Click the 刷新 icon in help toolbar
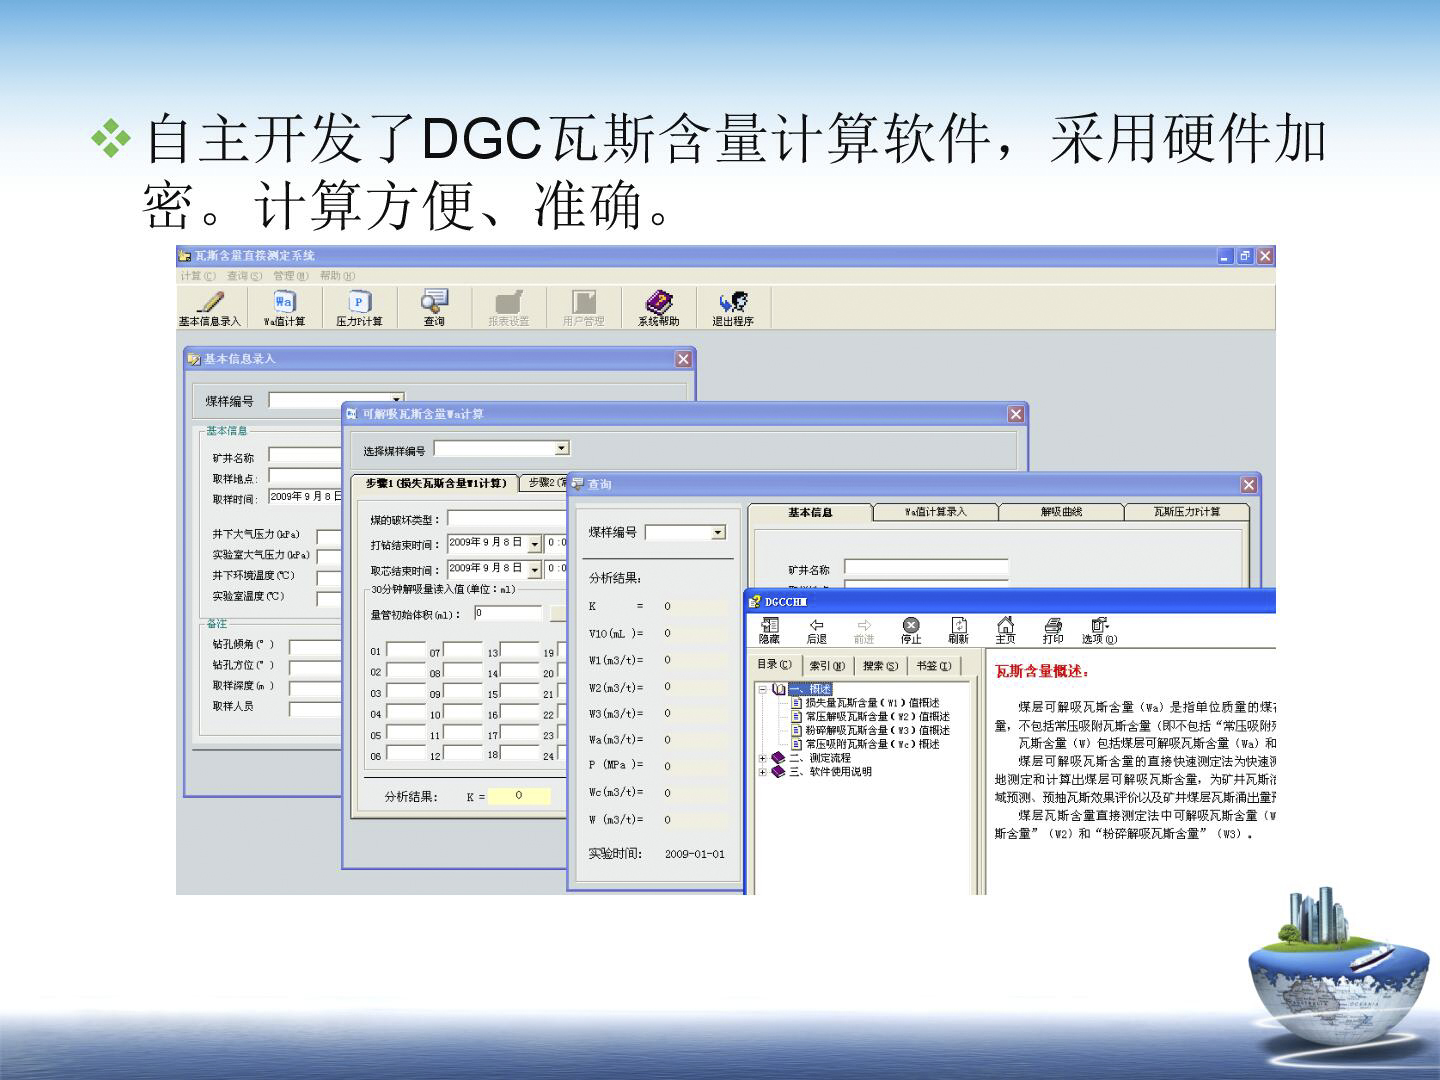Viewport: 1440px width, 1080px height. point(958,630)
